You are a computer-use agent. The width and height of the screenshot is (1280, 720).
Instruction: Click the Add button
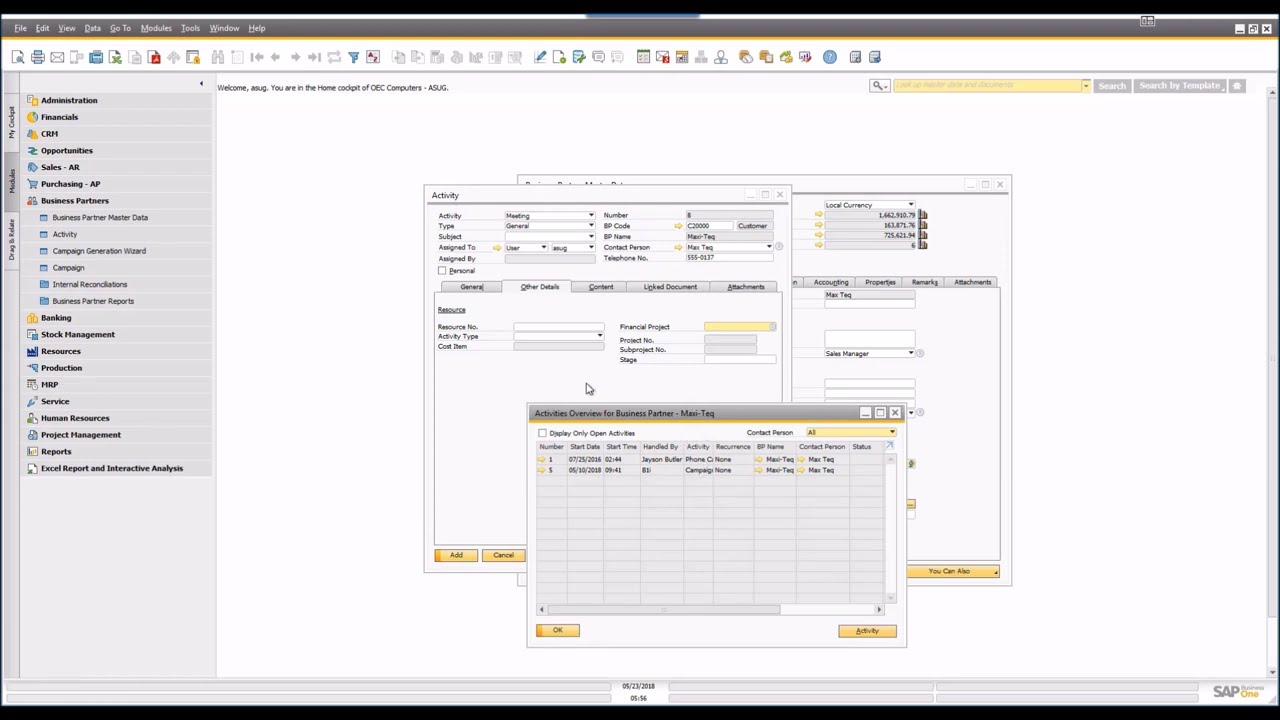click(456, 555)
